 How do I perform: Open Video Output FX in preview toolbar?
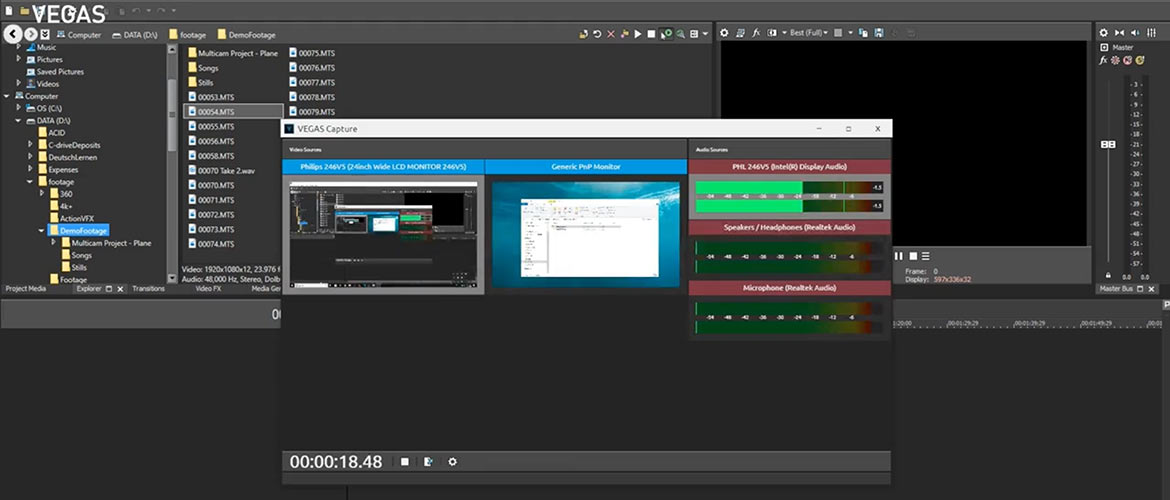[x=756, y=33]
